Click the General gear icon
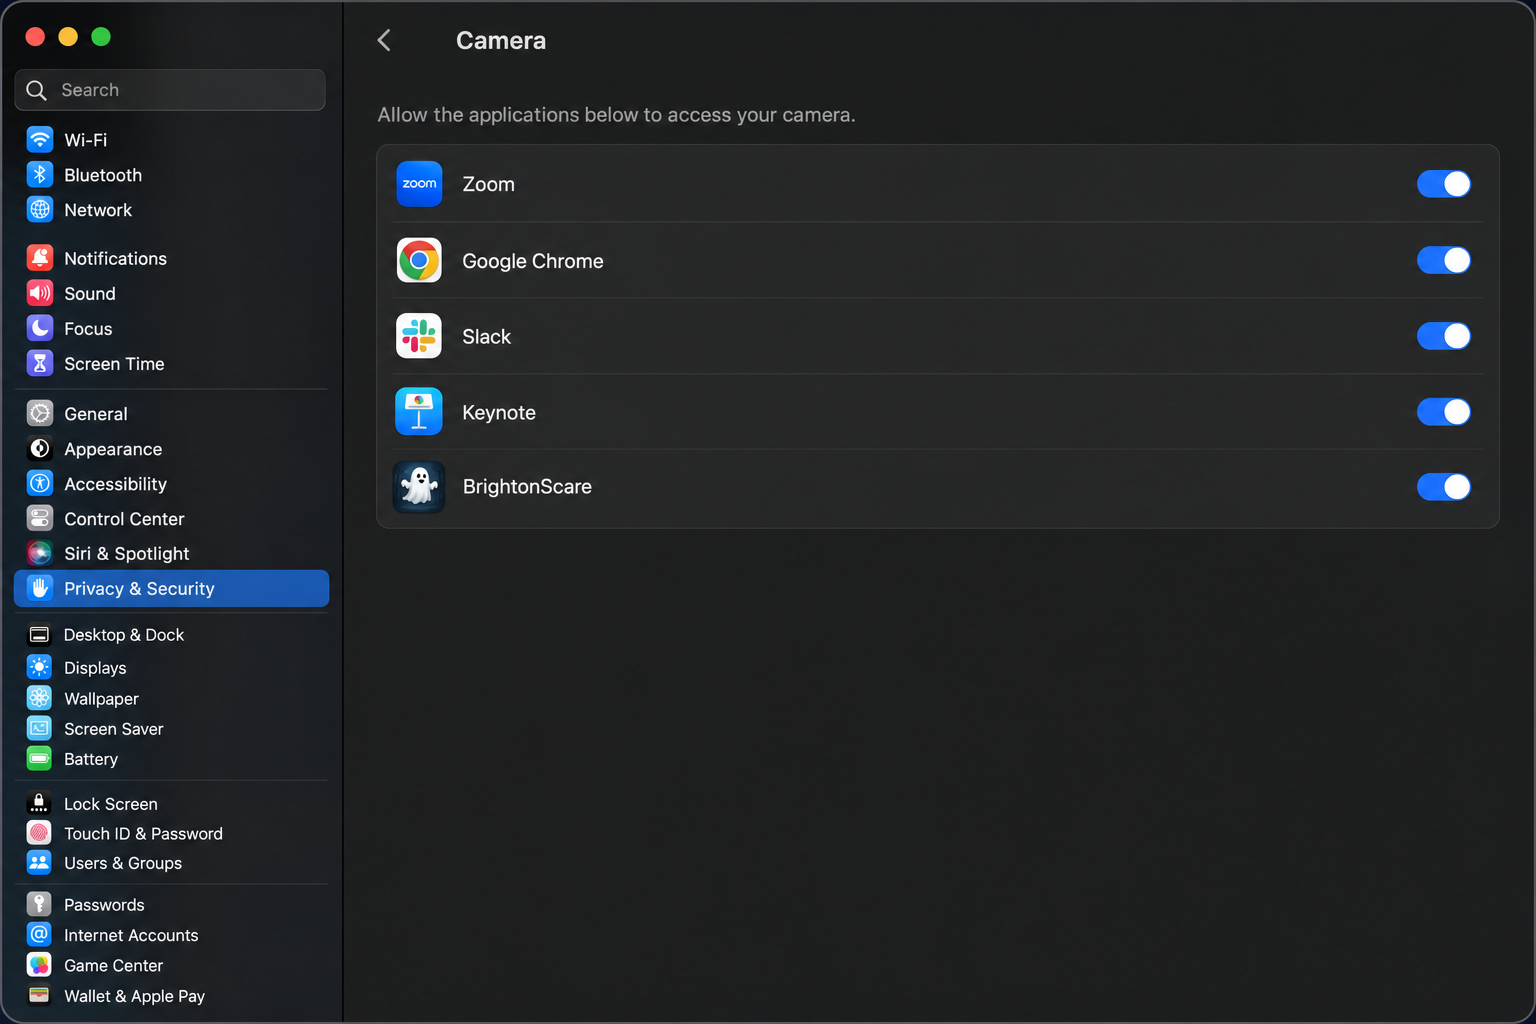The width and height of the screenshot is (1536, 1024). (x=40, y=413)
